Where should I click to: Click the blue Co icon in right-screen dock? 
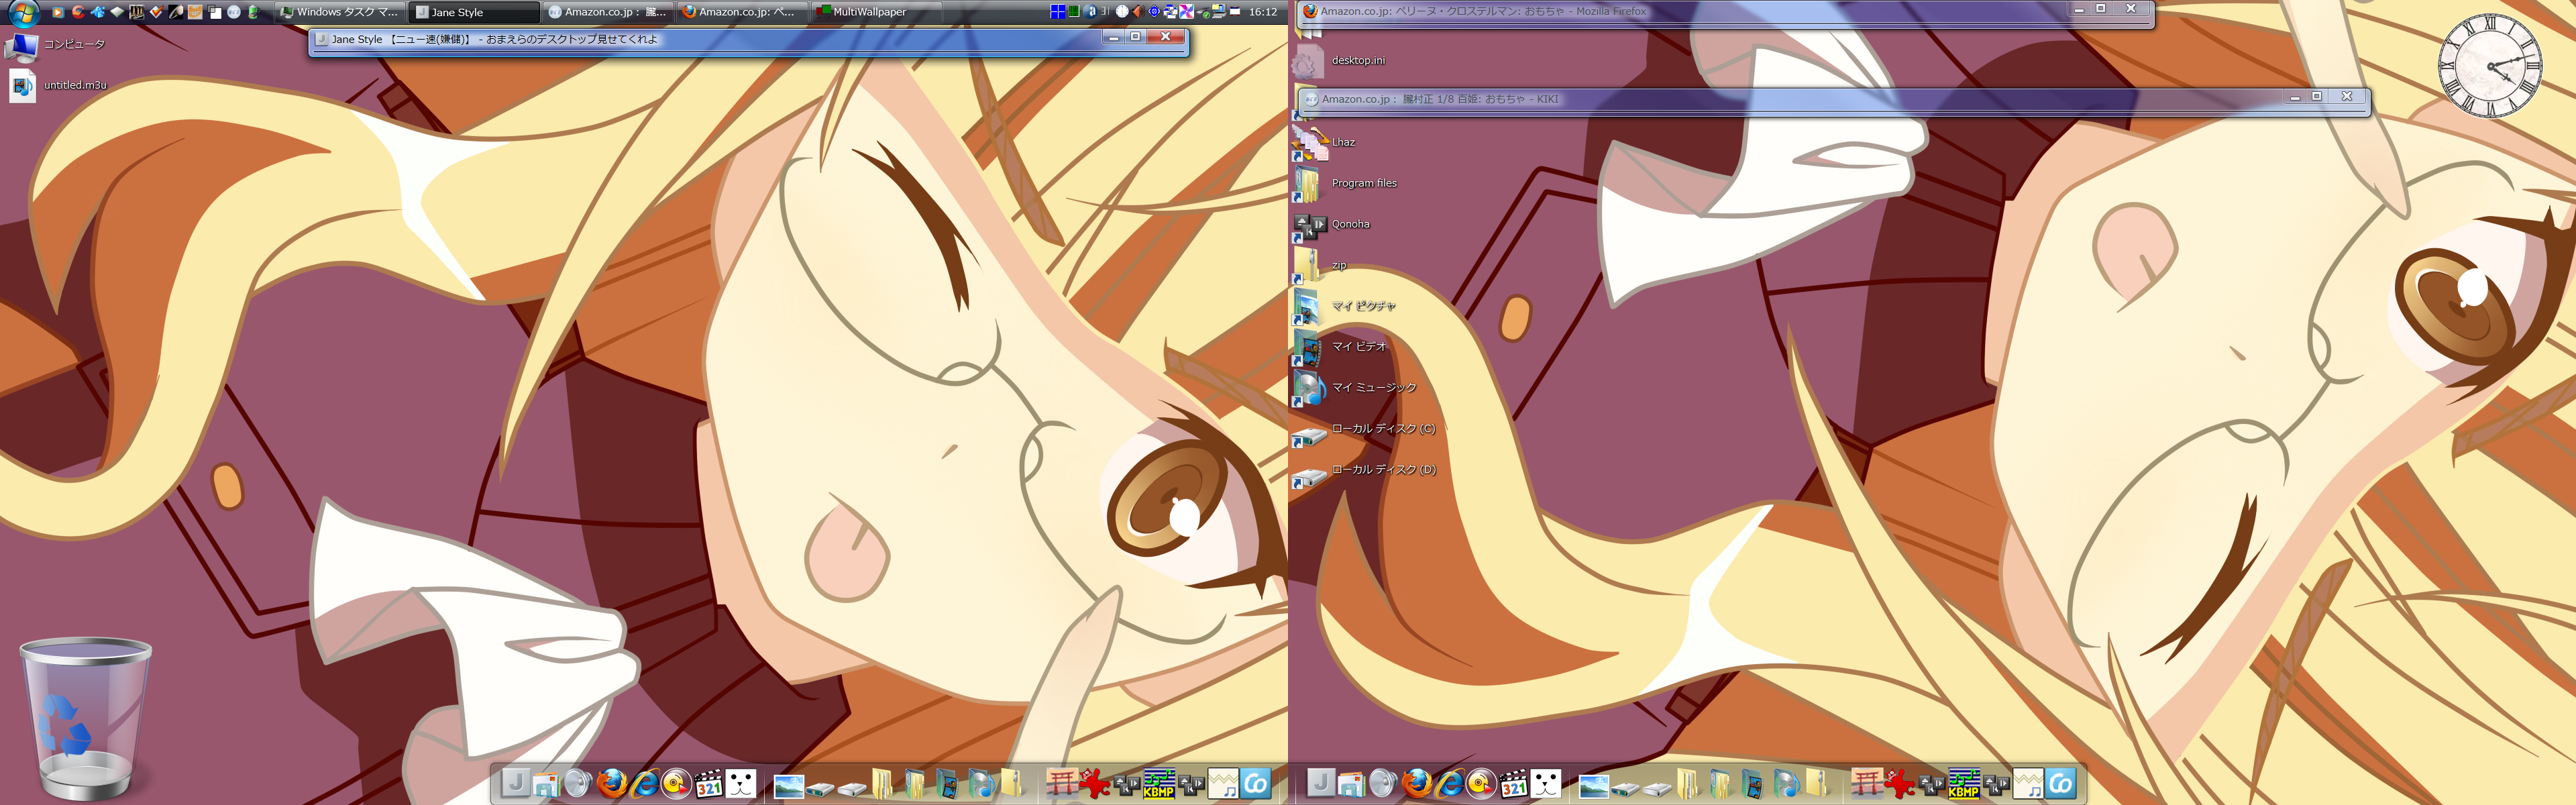pos(2061,783)
